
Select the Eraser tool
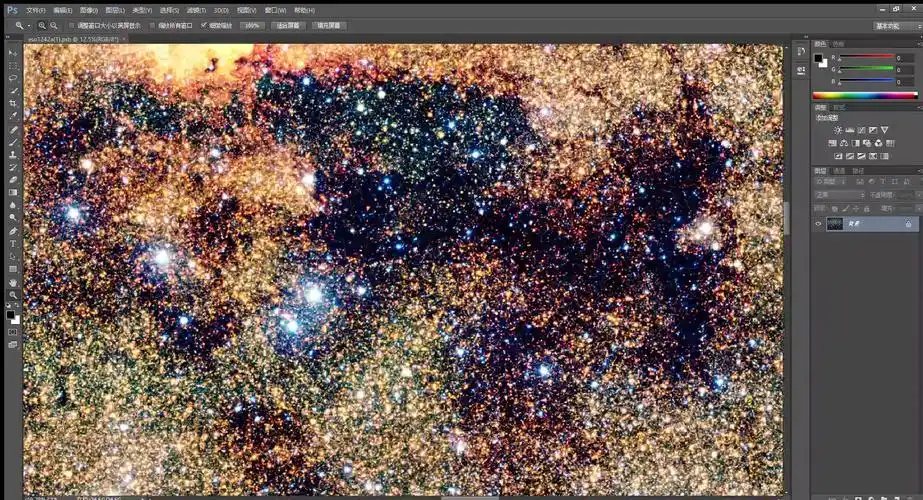pos(13,180)
